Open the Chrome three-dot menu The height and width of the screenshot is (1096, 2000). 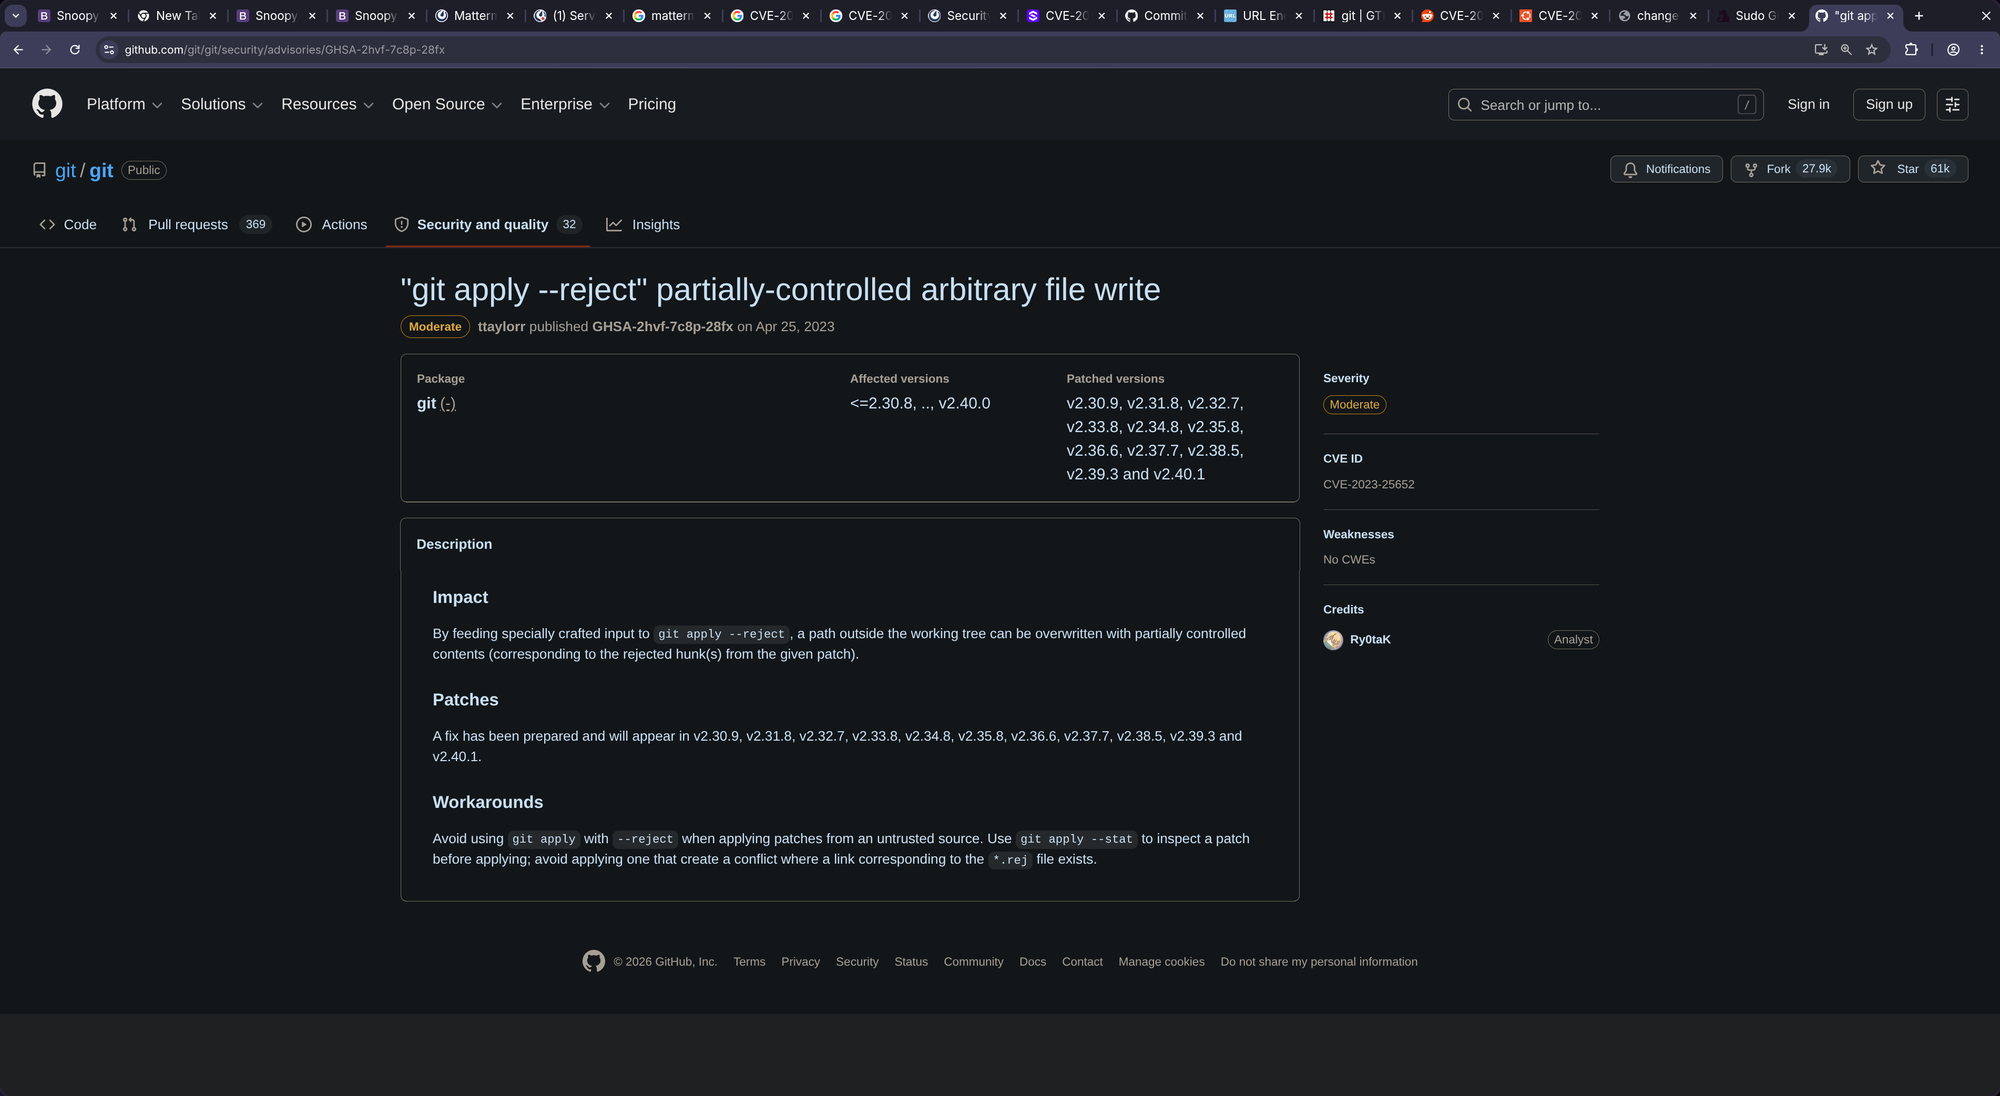(1982, 49)
